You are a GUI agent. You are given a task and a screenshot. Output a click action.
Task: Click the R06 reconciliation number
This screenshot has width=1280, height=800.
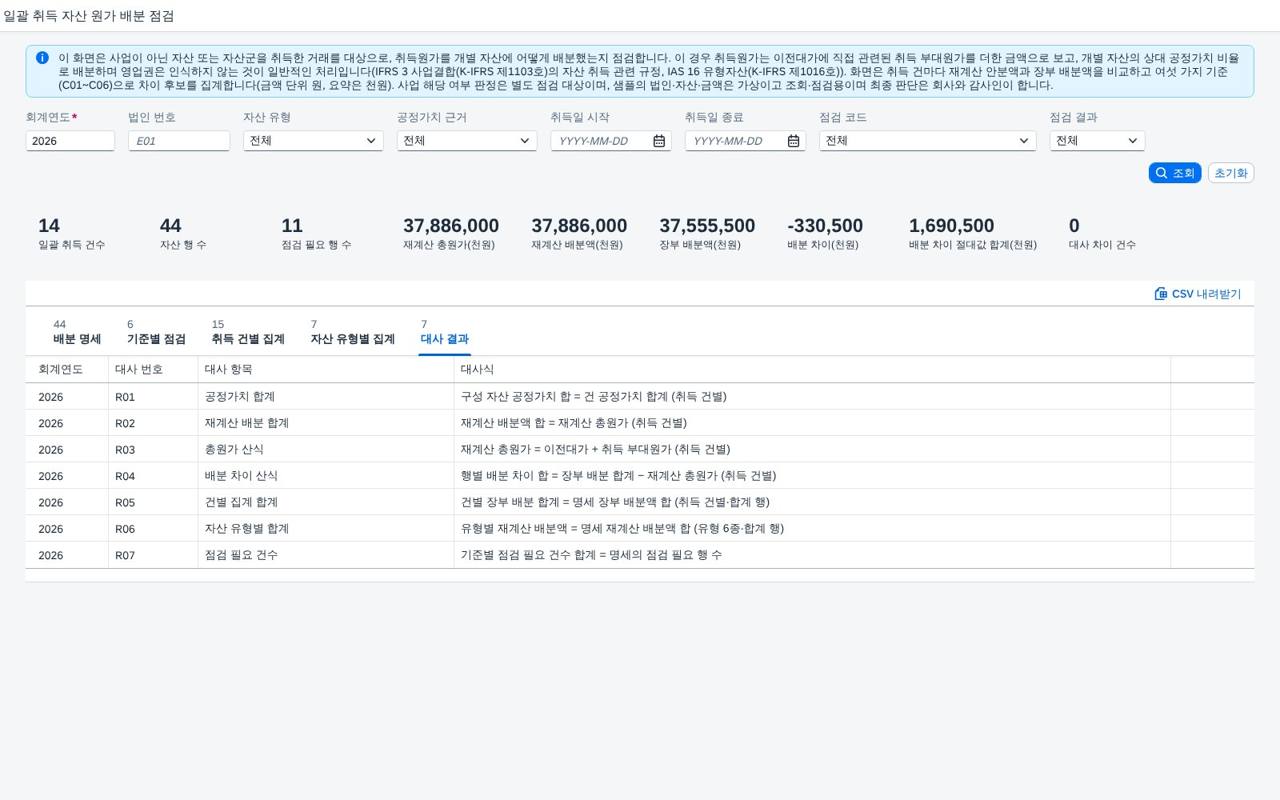(125, 529)
